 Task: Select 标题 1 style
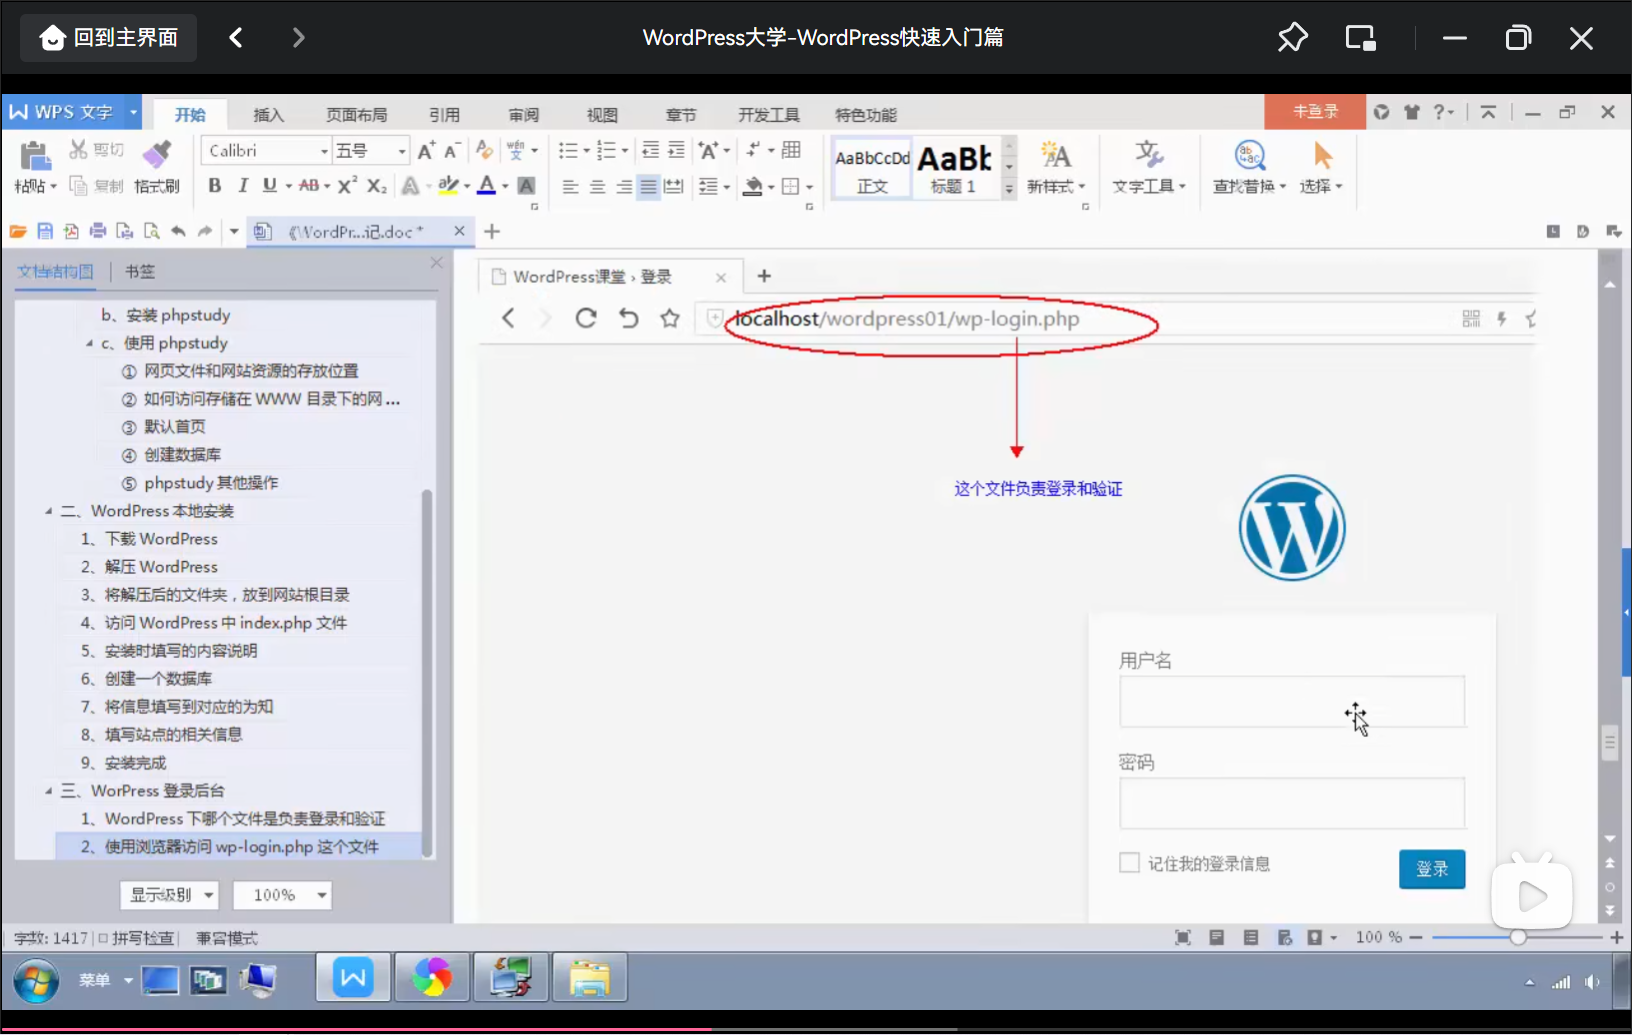[954, 168]
